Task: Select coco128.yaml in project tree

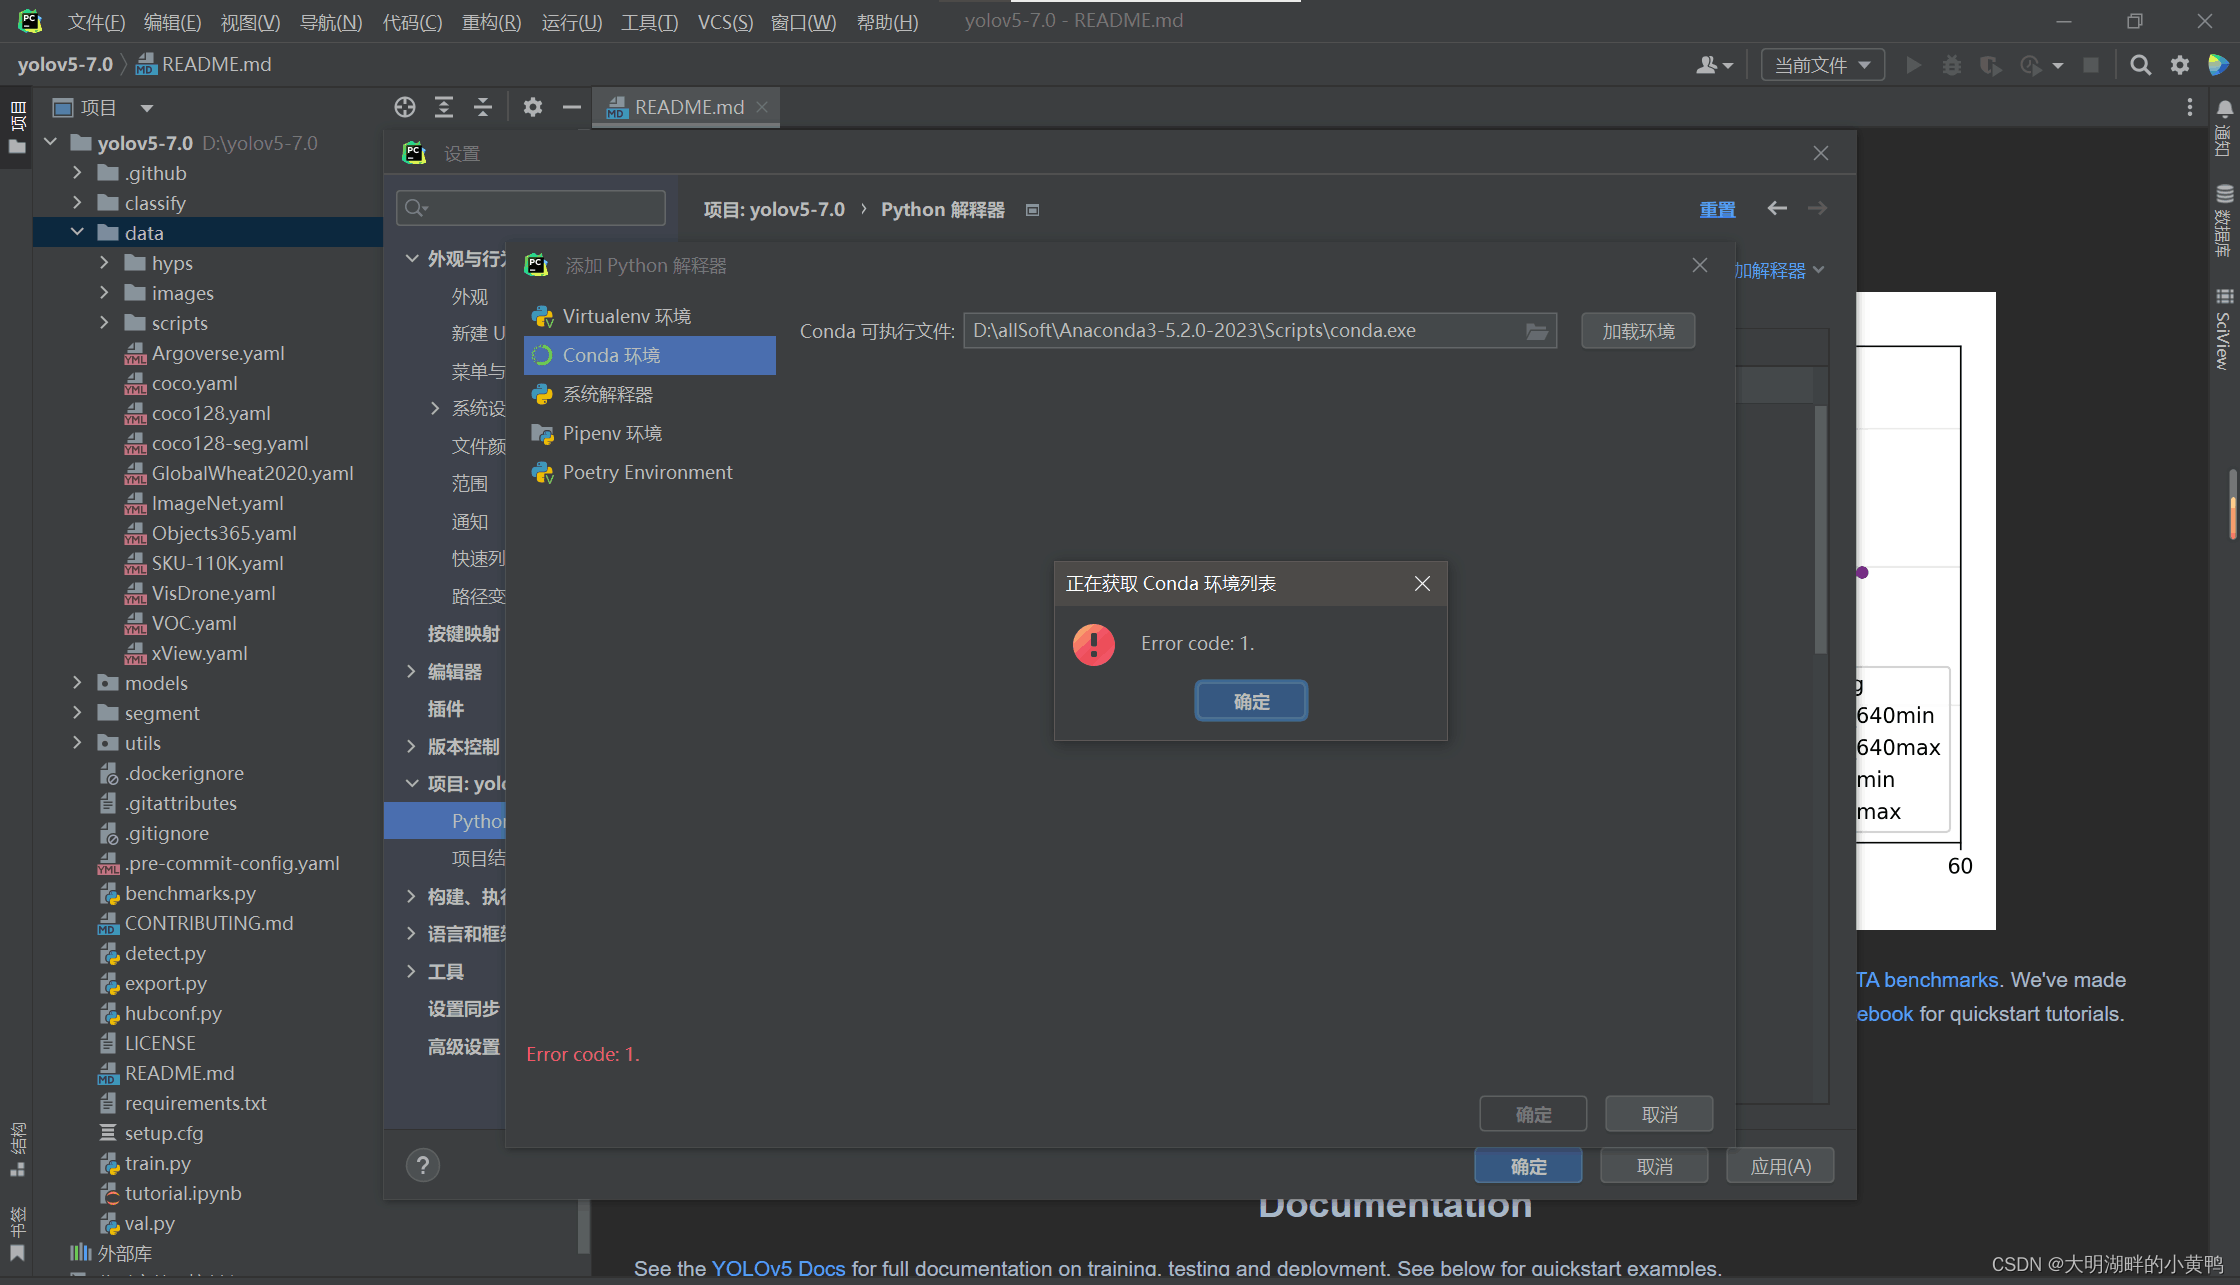Action: (211, 413)
